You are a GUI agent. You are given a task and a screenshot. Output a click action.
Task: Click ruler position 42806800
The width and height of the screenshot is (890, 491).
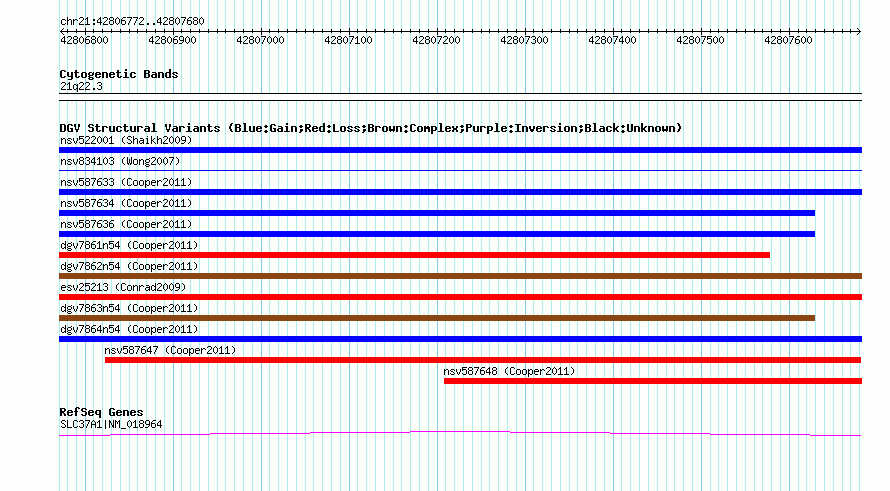pyautogui.click(x=84, y=40)
